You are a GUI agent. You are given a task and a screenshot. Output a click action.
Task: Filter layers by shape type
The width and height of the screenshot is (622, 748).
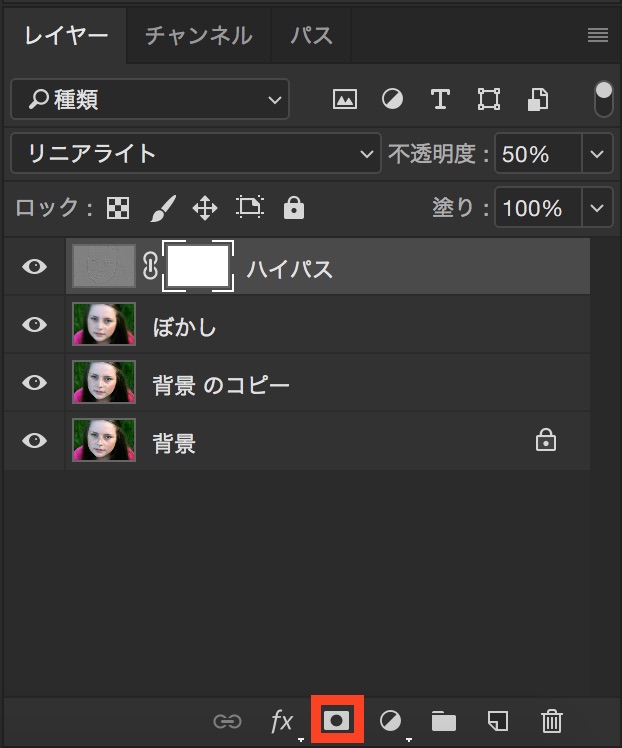tap(489, 99)
